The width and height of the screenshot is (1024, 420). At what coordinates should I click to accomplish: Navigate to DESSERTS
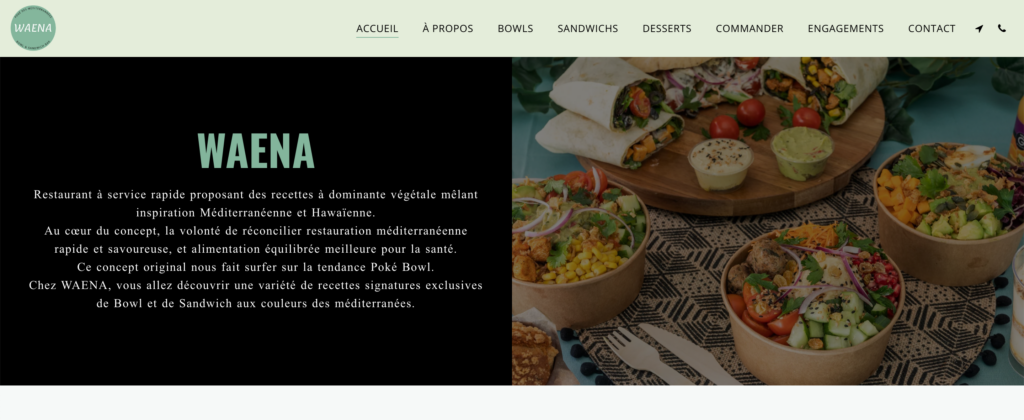[x=667, y=29]
